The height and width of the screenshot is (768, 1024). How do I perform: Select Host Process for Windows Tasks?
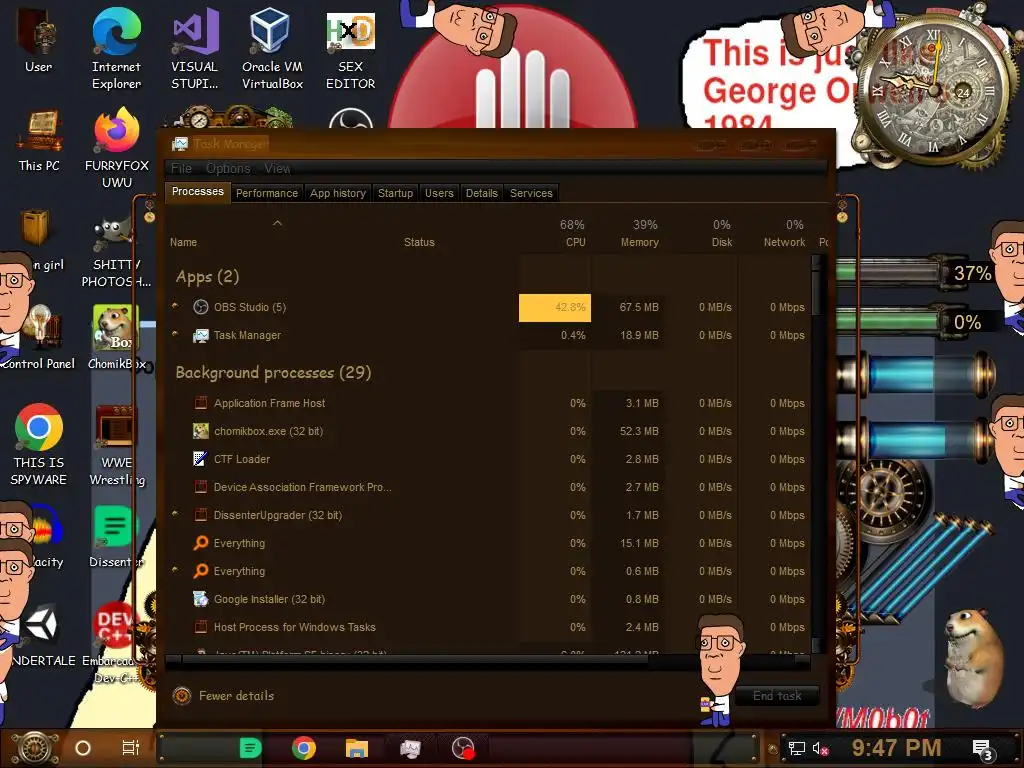tap(488, 627)
